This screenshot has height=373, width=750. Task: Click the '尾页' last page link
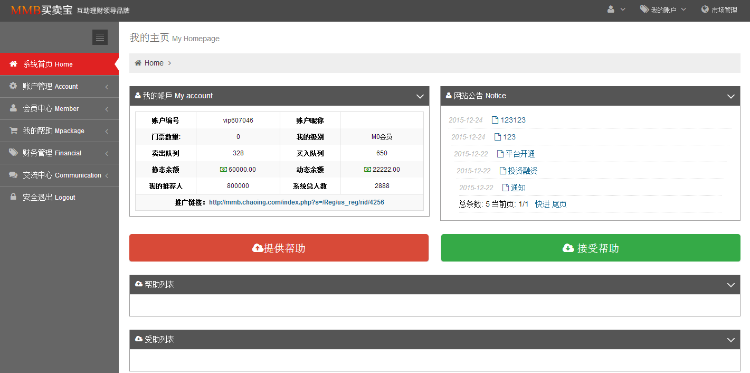coord(559,204)
